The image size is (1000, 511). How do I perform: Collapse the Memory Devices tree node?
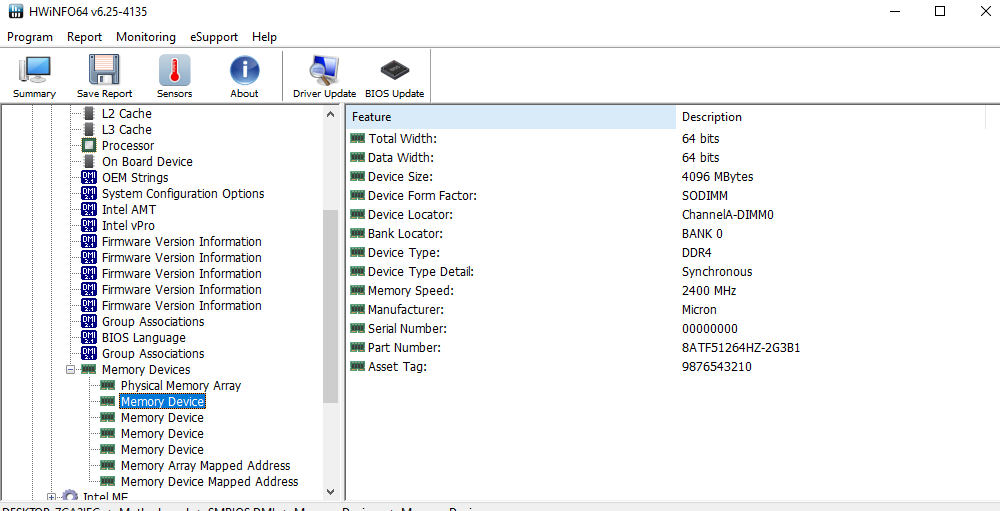[x=71, y=369]
